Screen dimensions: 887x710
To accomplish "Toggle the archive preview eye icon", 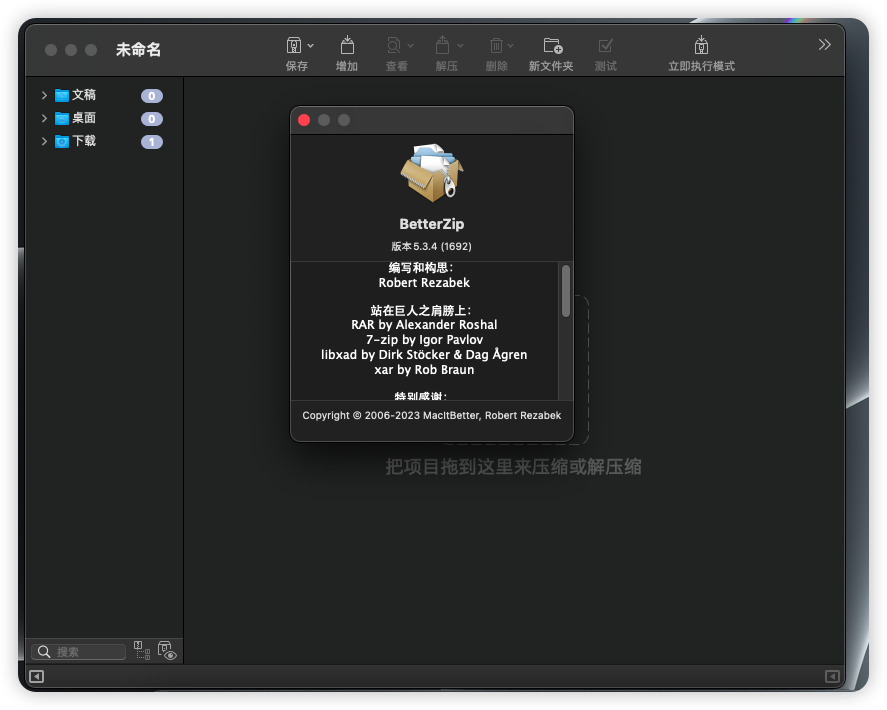I will [167, 651].
